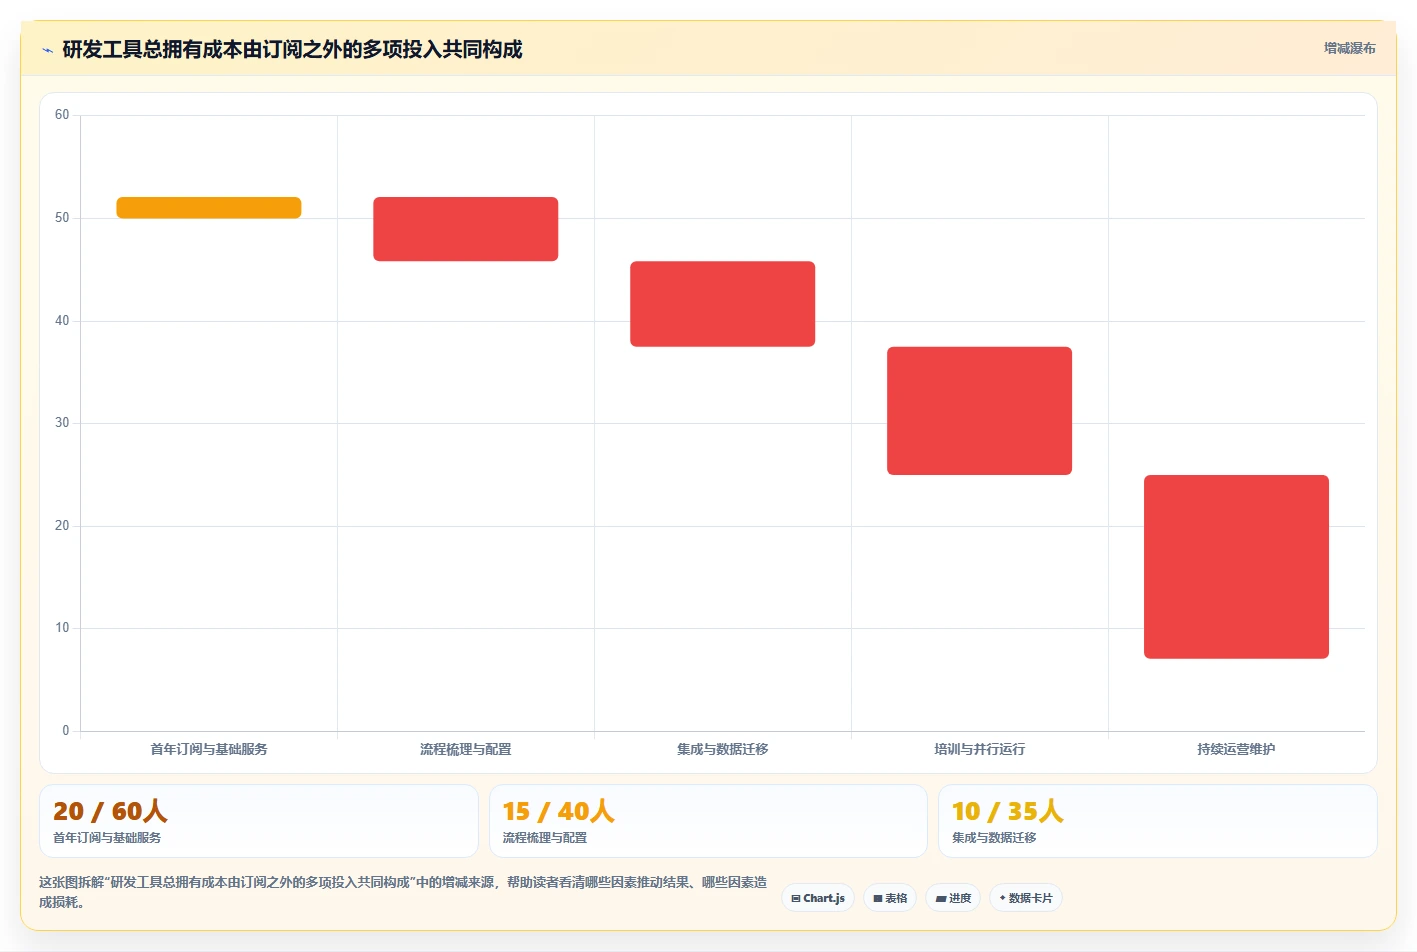The image size is (1417, 952).
Task: Click the y-axis value 10
Action: pos(62,628)
